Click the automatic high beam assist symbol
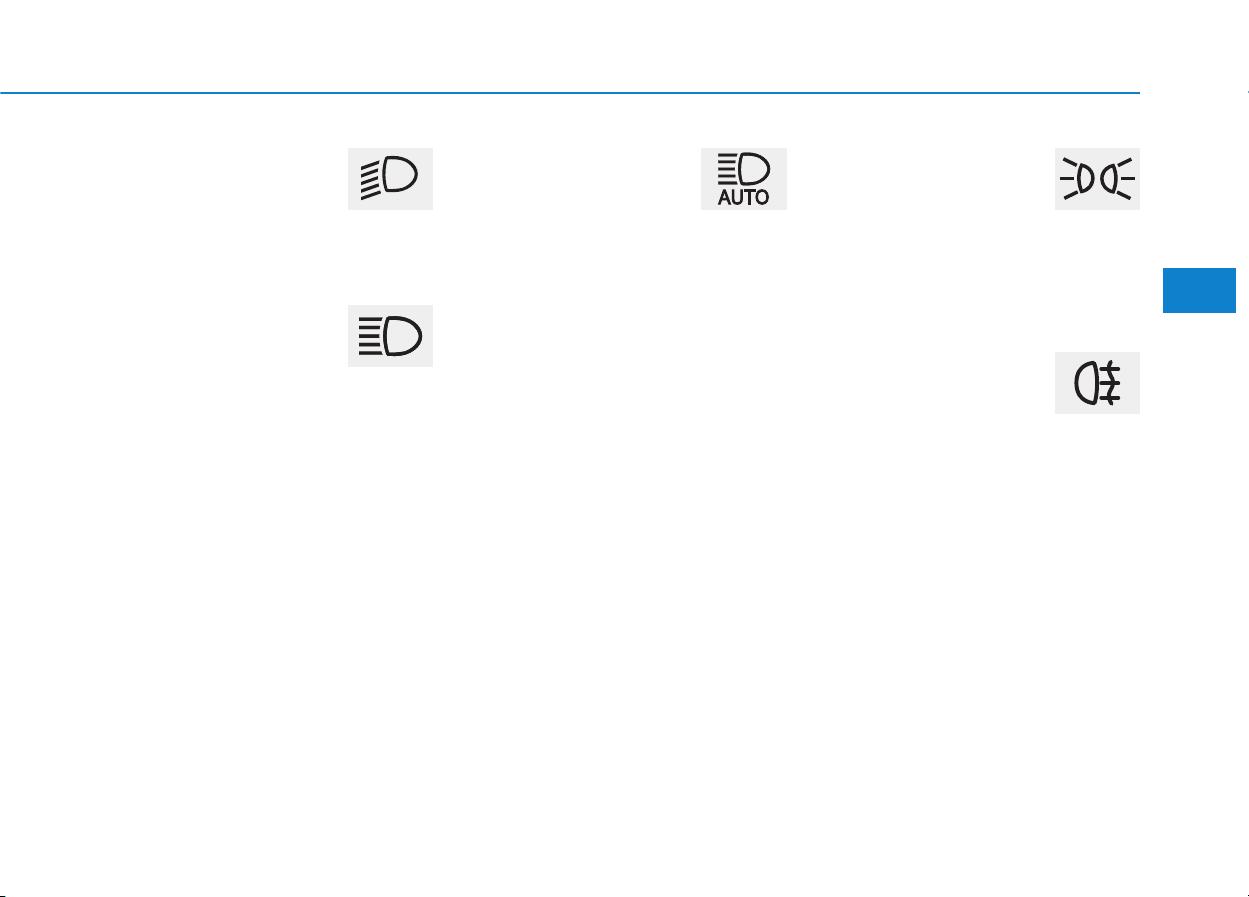Viewport: 1249px width, 897px height. pos(744,179)
